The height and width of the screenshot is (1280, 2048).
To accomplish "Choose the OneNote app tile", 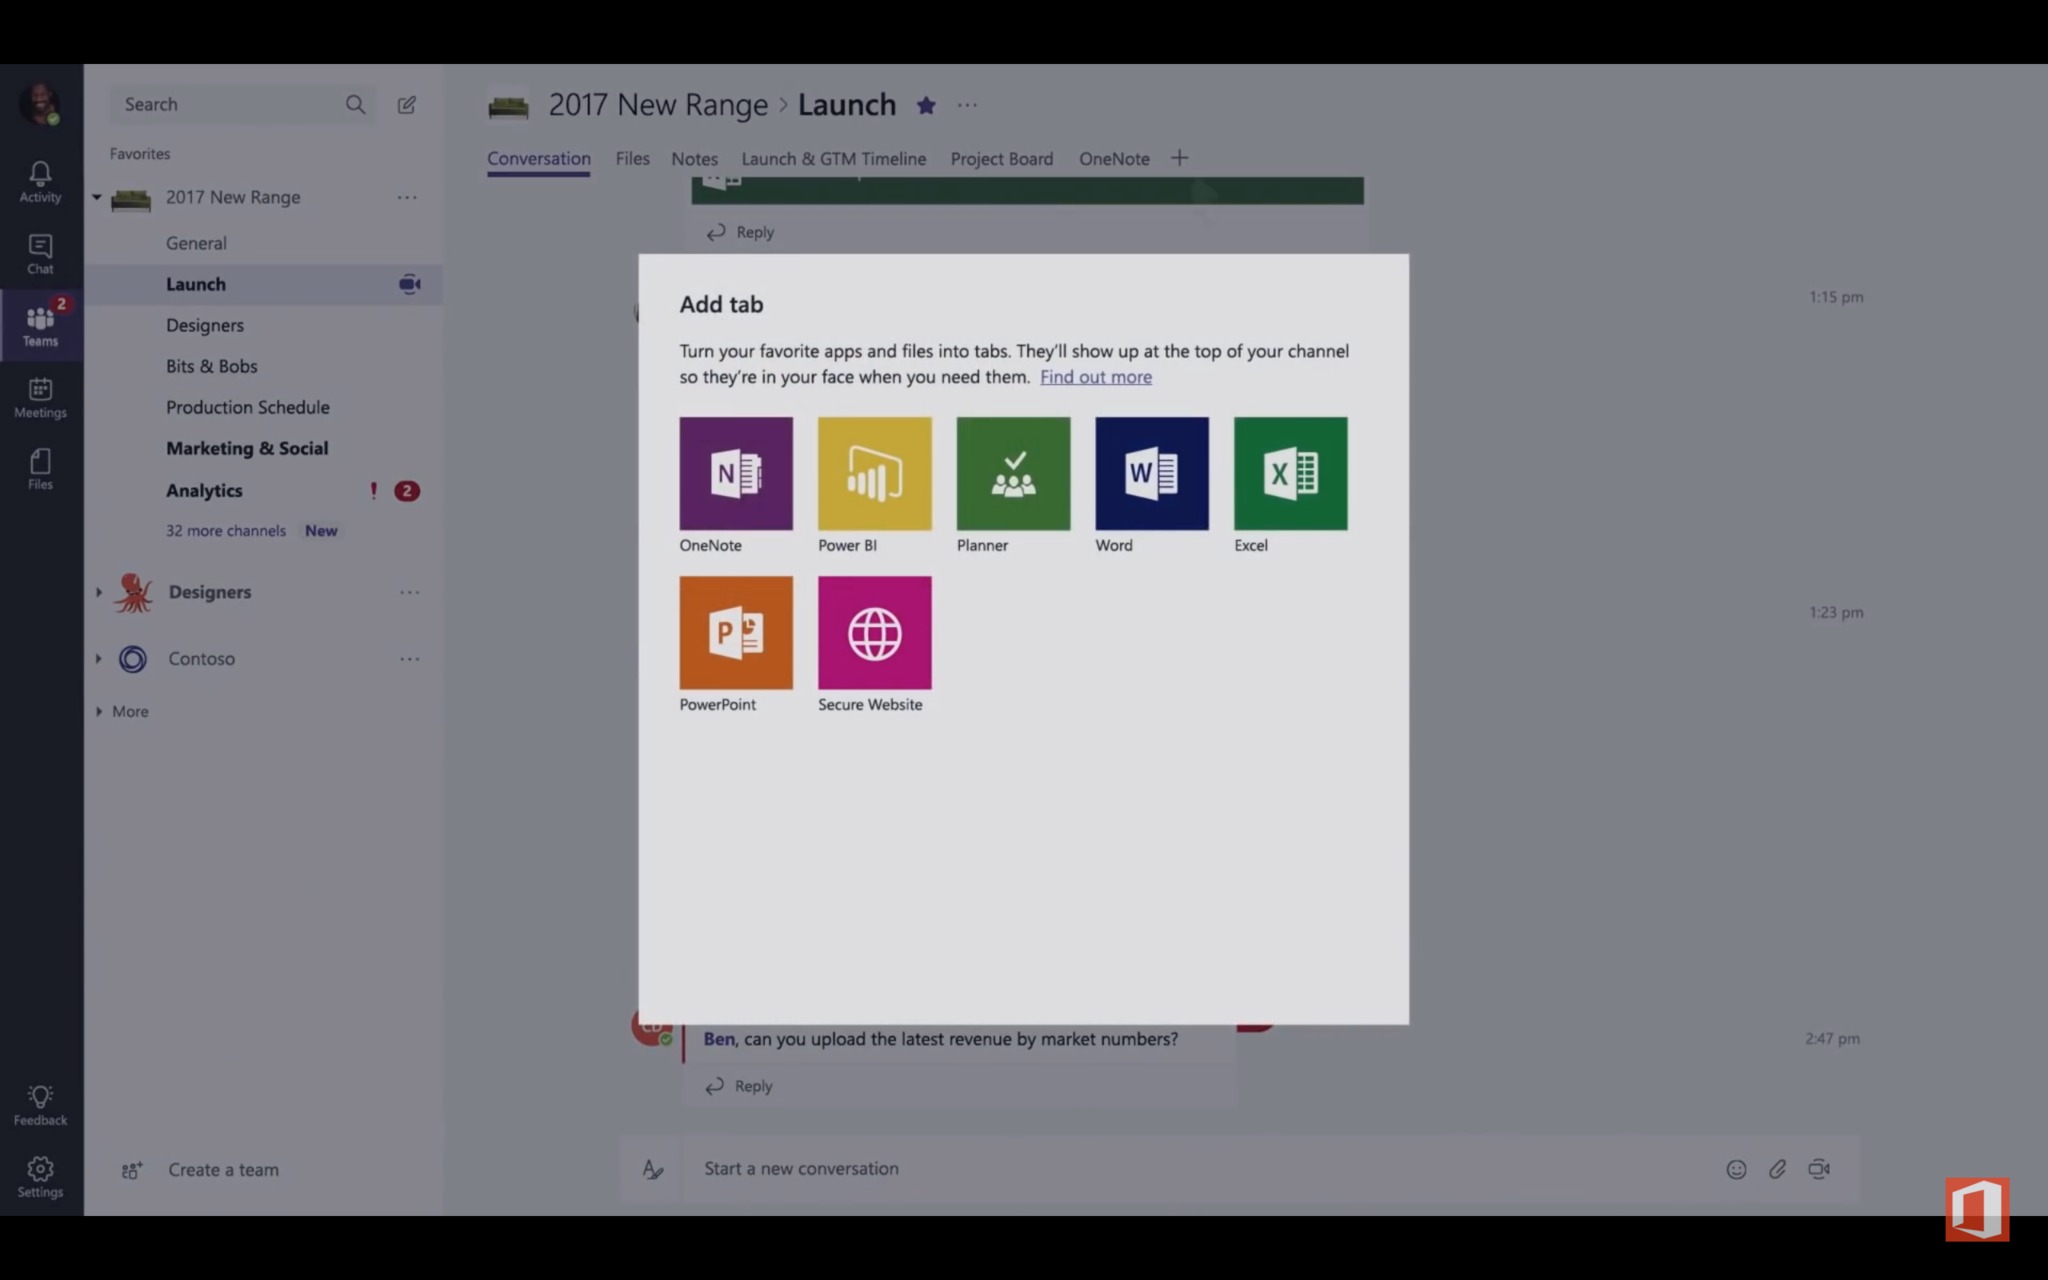I will 736,473.
